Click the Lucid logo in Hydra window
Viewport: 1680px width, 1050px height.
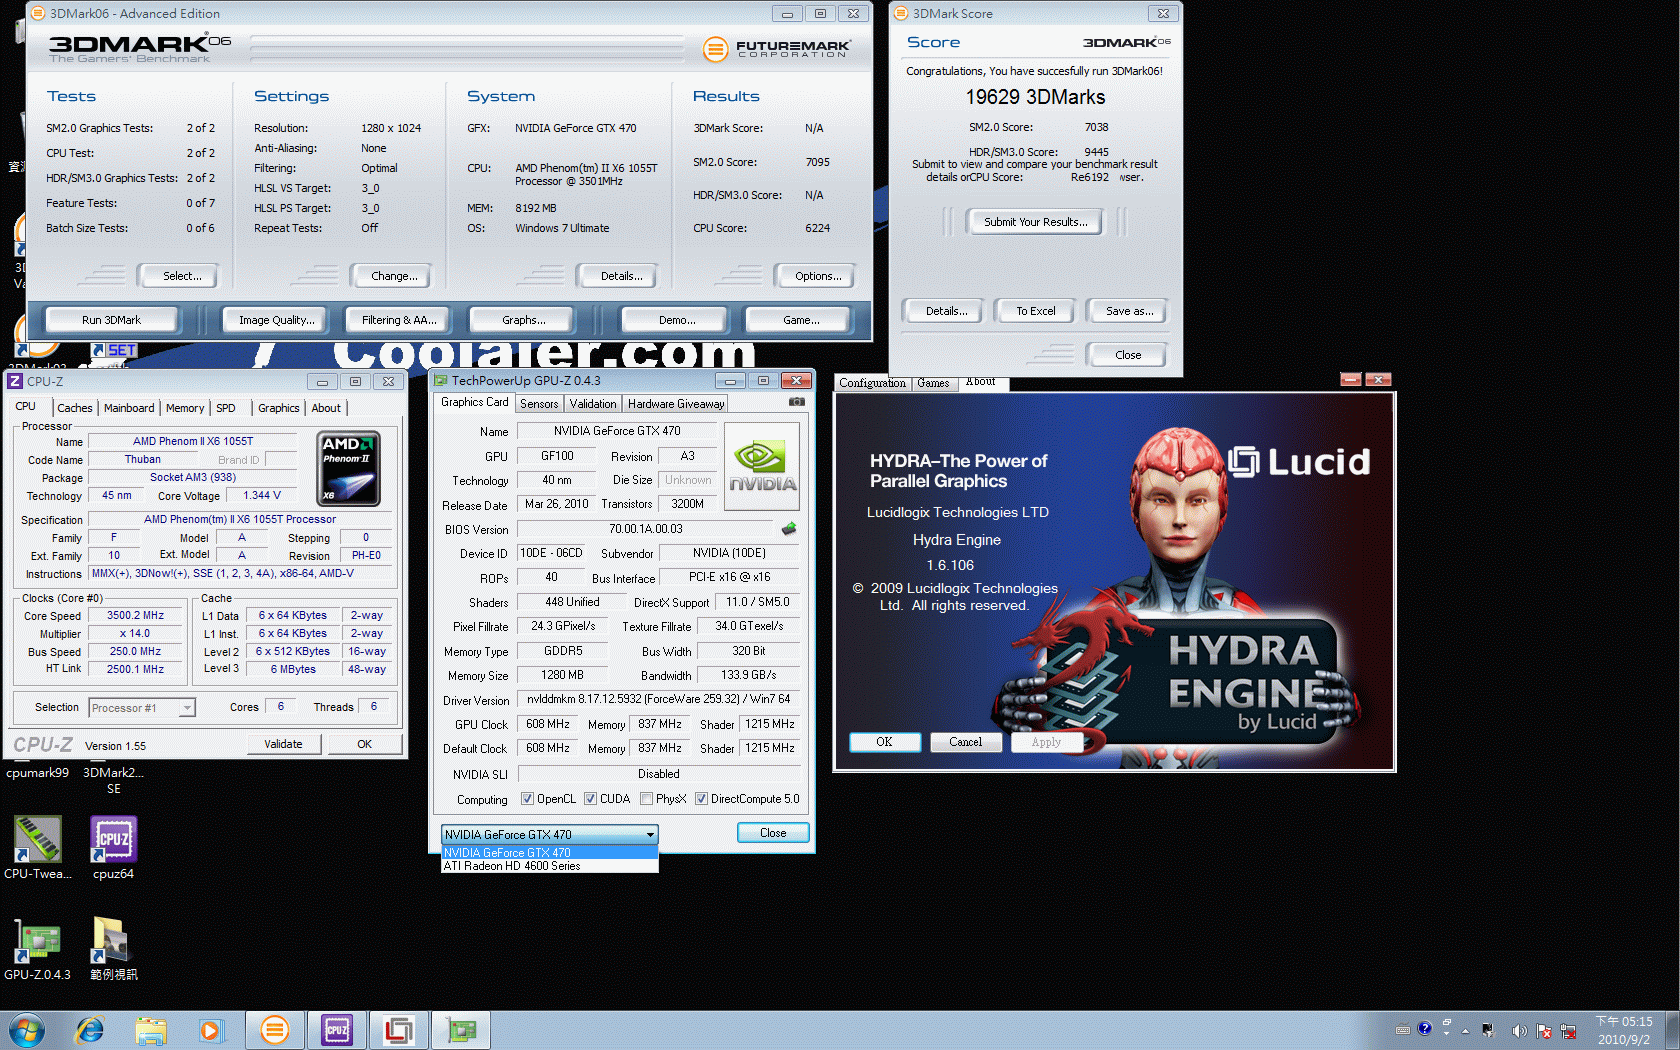pos(1299,462)
